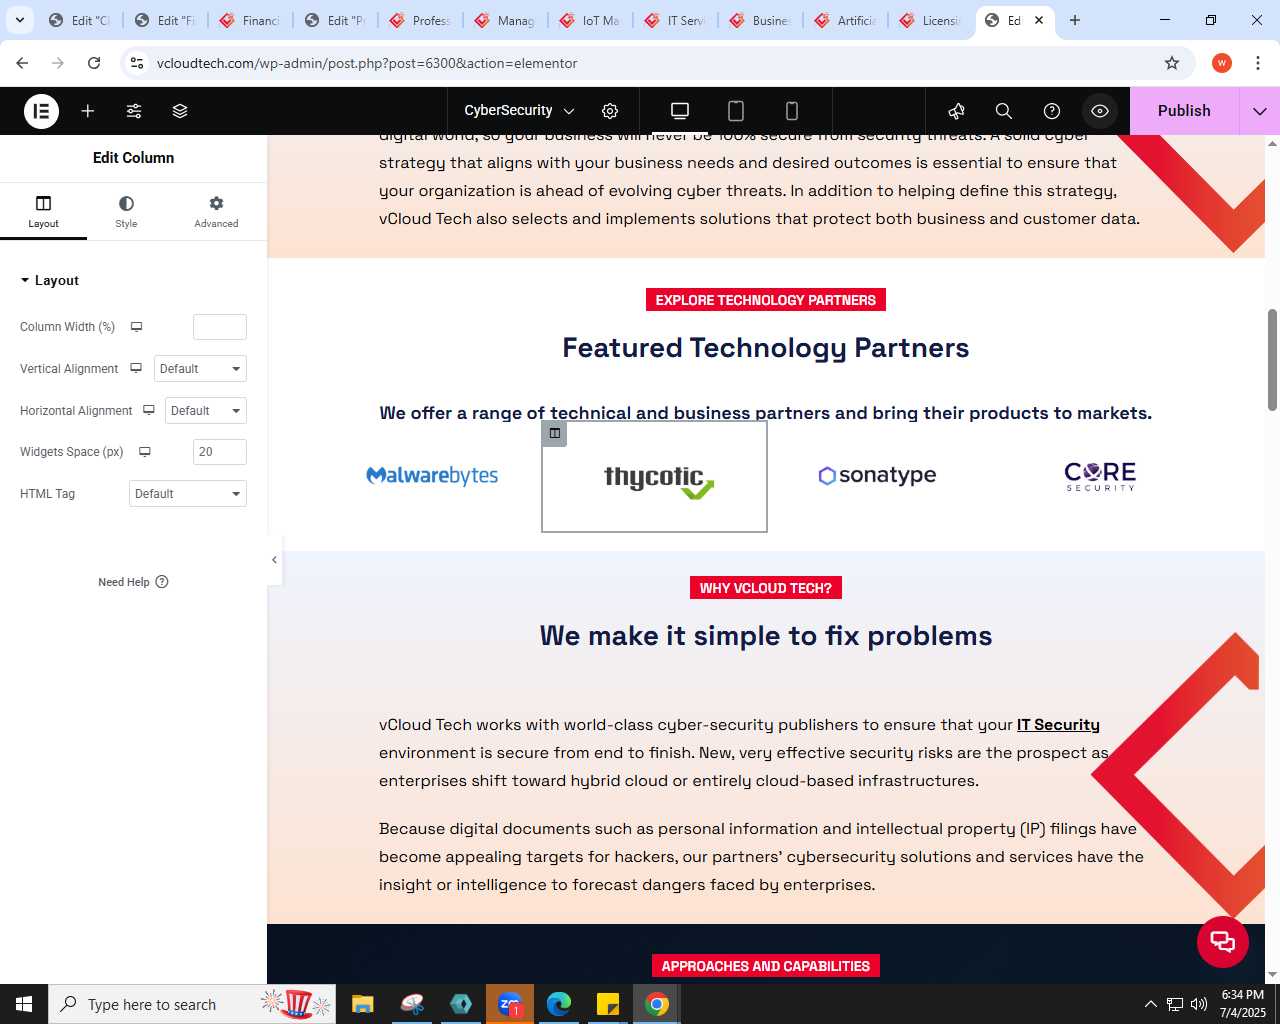Screen dimensions: 1280x1024
Task: Open Microsoft Edge from taskbar
Action: 559,1004
